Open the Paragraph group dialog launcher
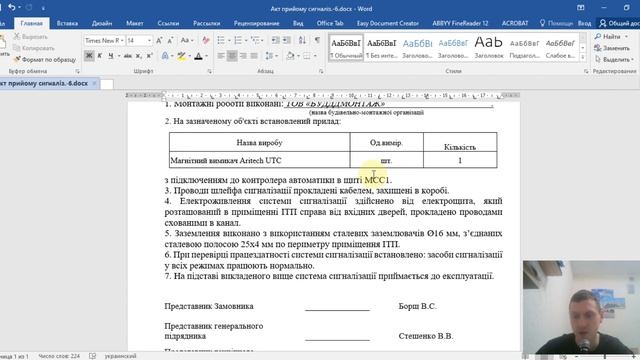The height and width of the screenshot is (360, 640). (x=321, y=71)
